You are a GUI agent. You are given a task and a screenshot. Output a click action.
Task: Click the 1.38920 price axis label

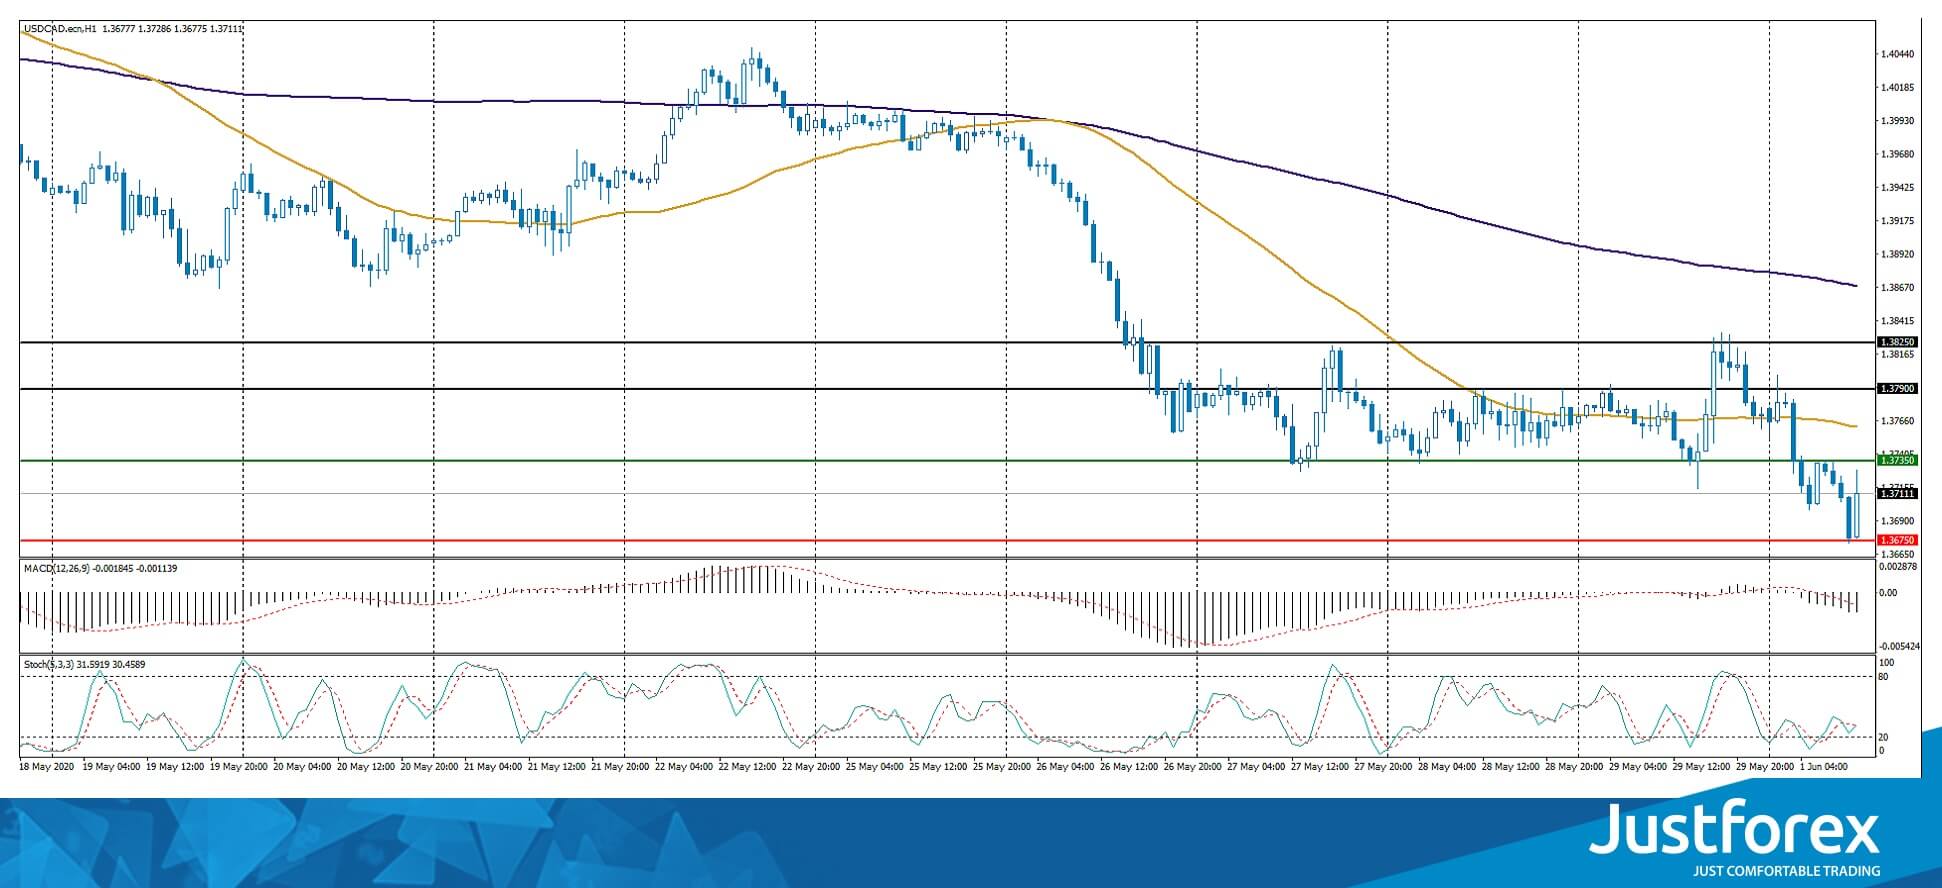click(x=1898, y=254)
